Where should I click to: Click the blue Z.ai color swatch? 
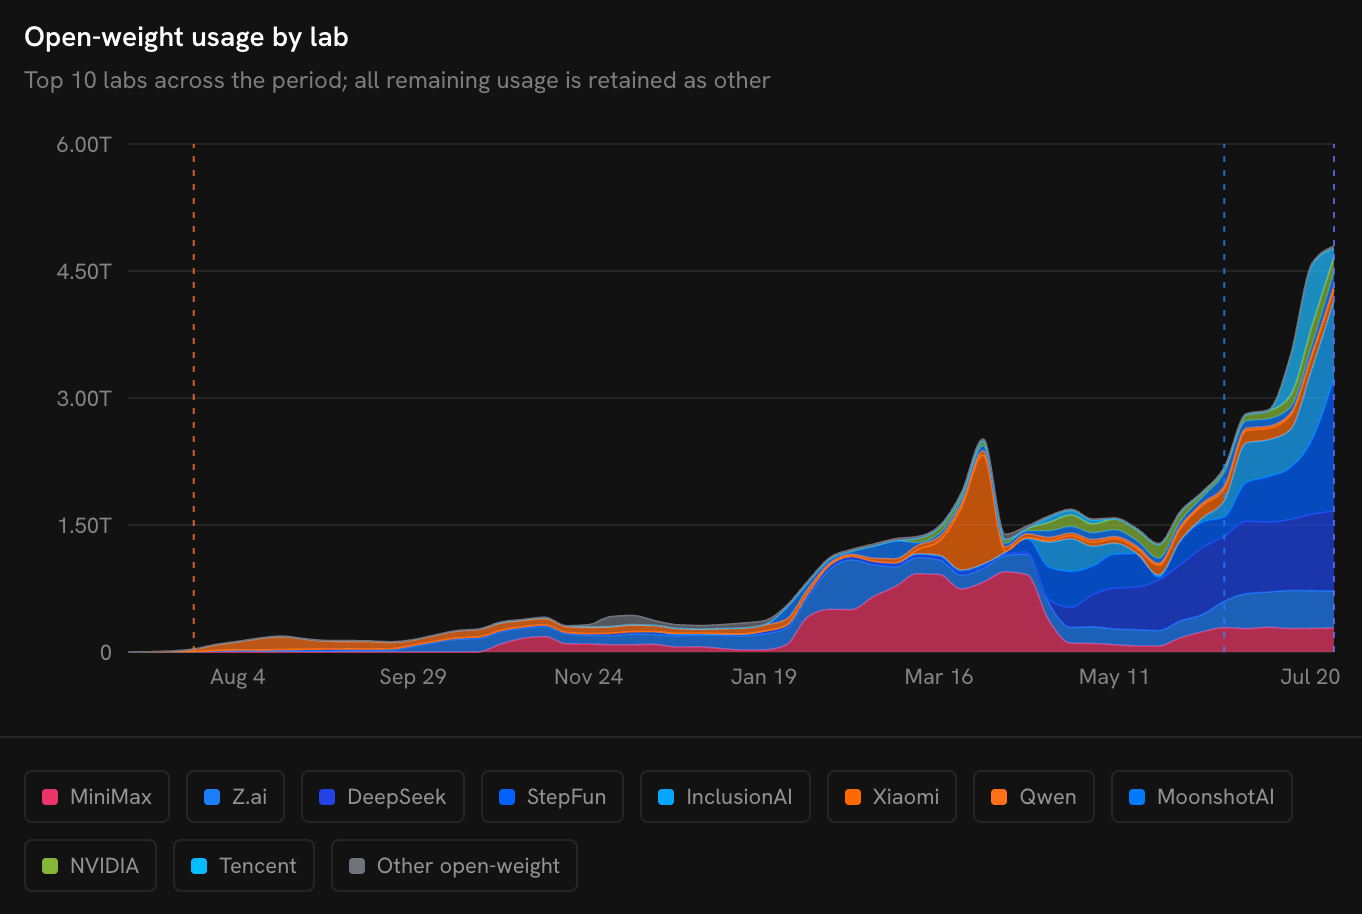tap(212, 797)
